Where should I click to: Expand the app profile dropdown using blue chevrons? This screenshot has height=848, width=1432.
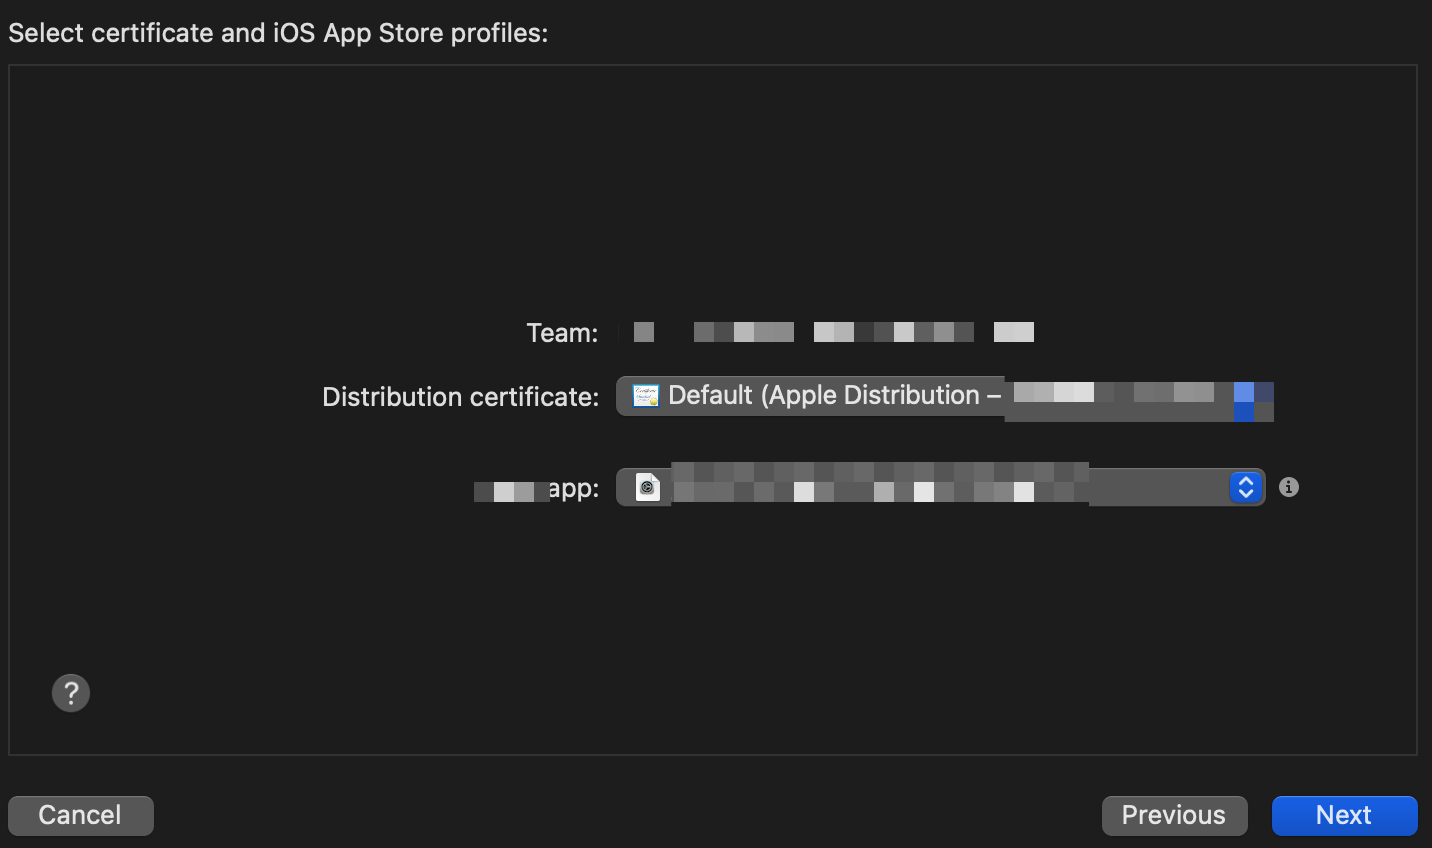point(1246,487)
